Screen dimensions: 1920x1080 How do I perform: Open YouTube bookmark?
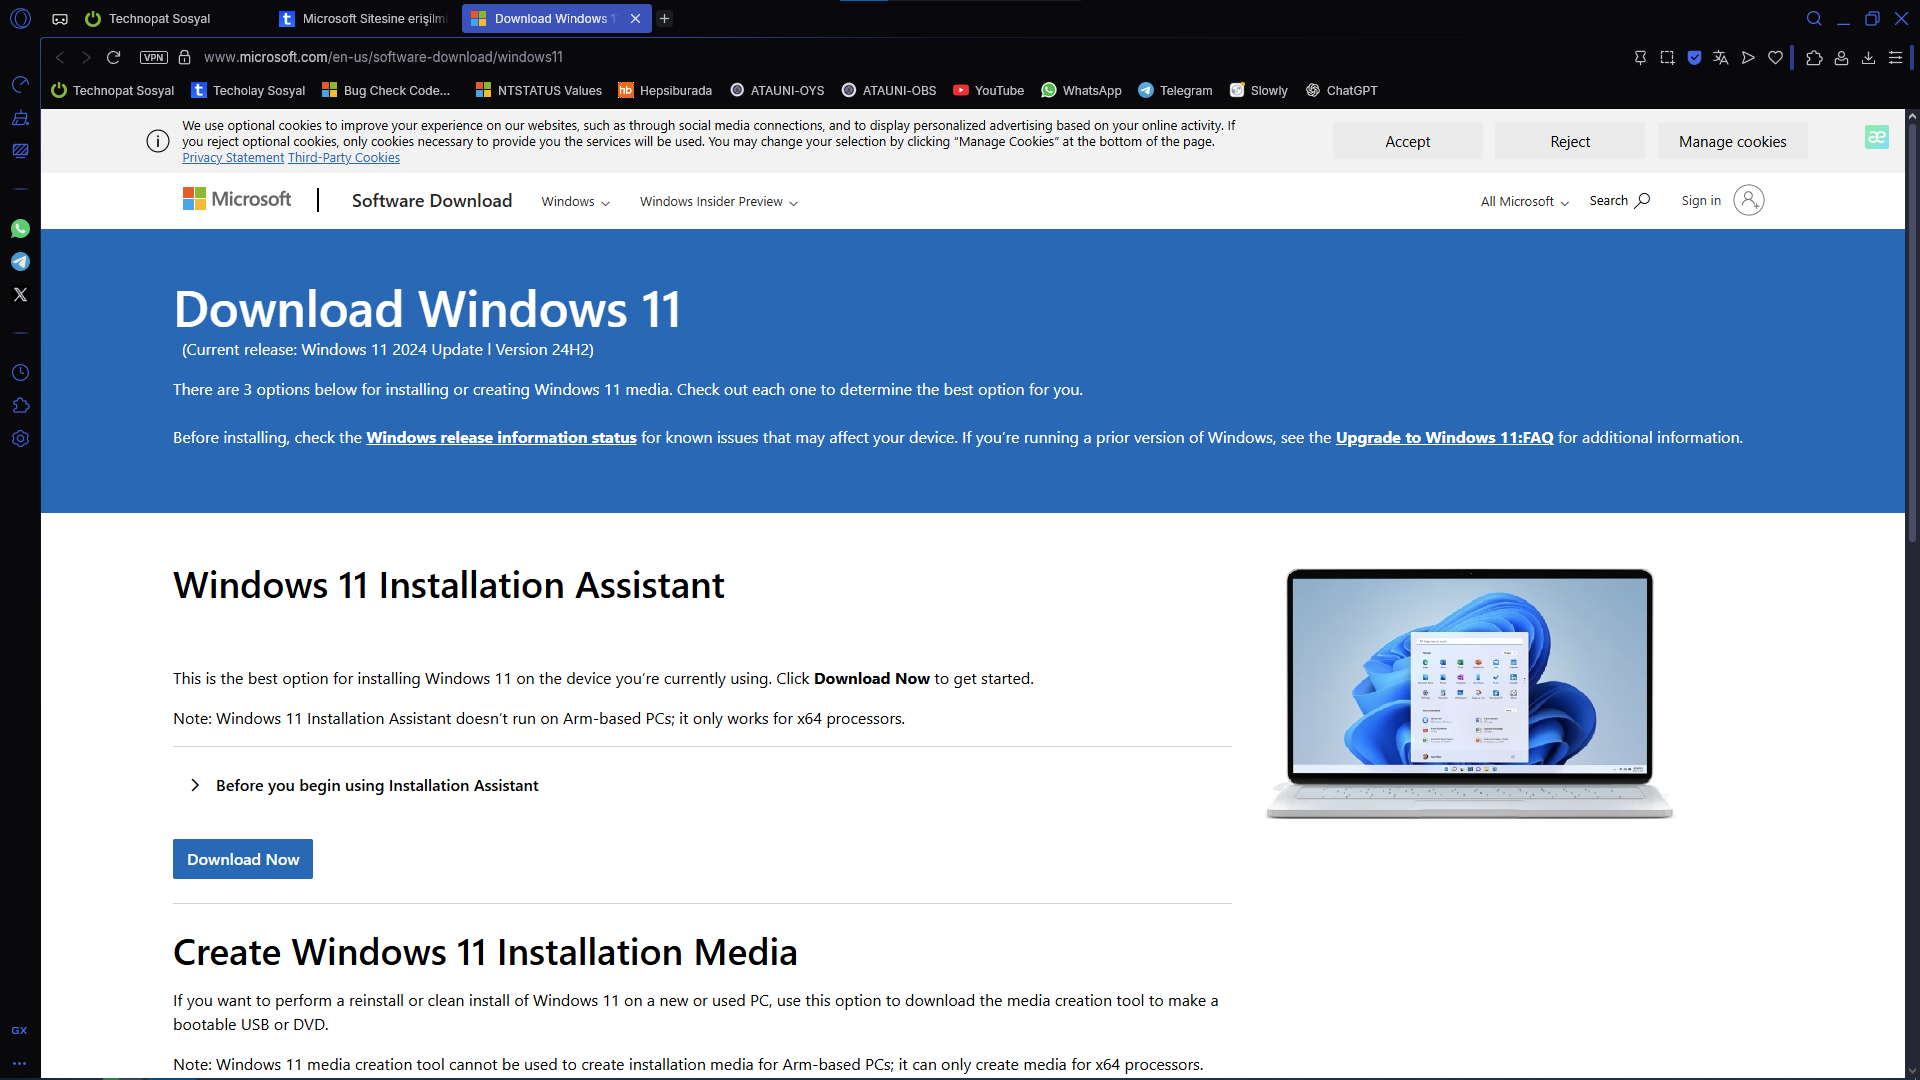tap(988, 90)
